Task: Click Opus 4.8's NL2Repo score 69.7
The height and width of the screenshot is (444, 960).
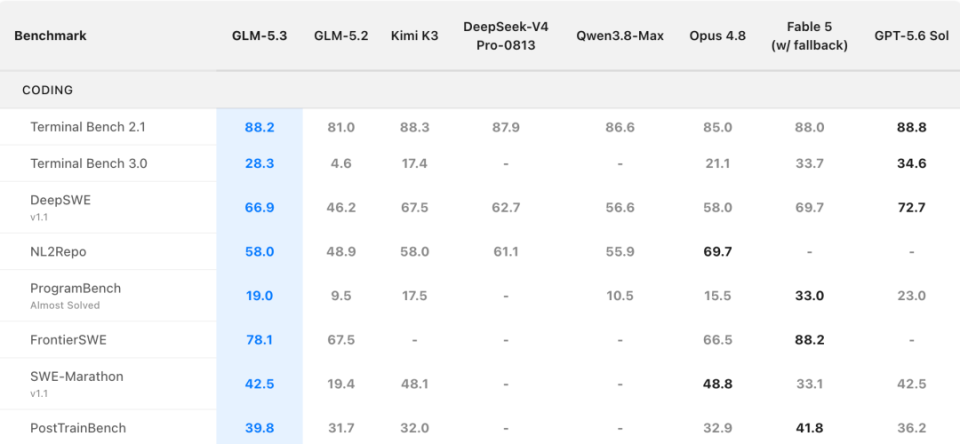Action: (x=718, y=251)
